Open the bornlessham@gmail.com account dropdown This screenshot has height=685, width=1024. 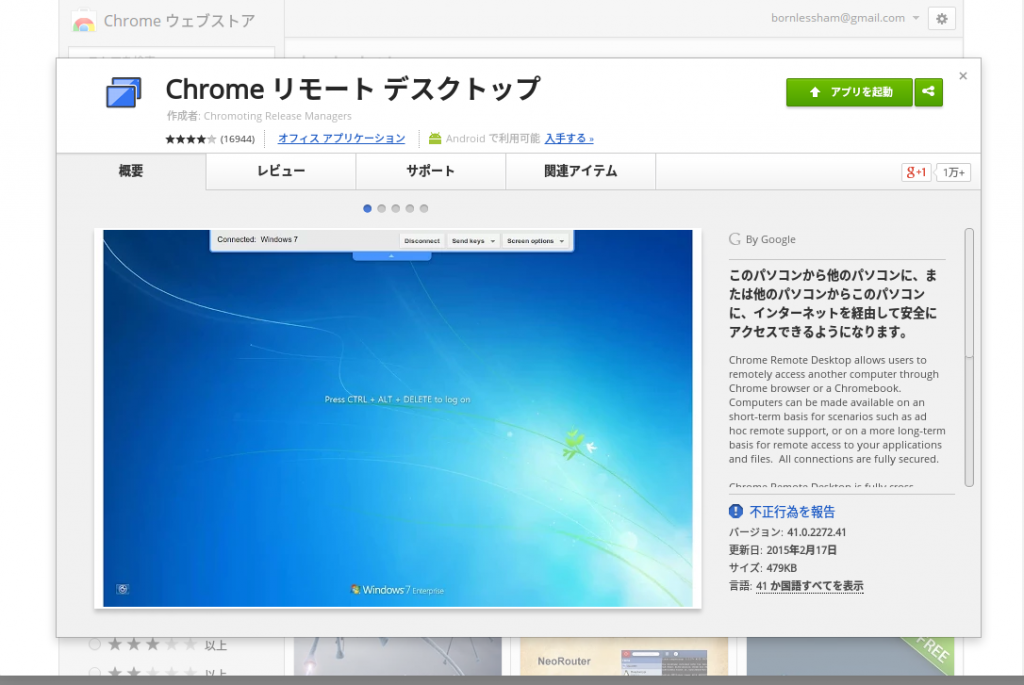[845, 18]
